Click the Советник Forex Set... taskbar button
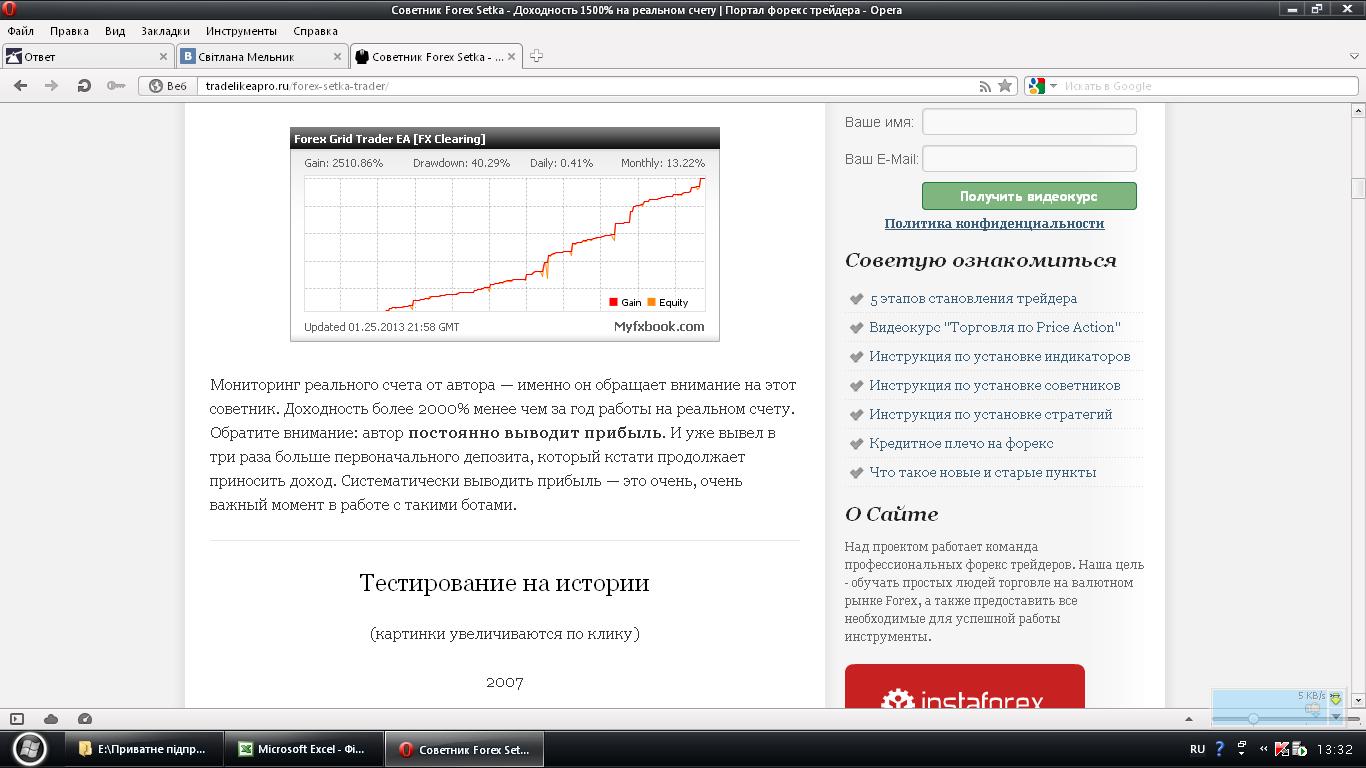This screenshot has width=1366, height=768. [465, 748]
